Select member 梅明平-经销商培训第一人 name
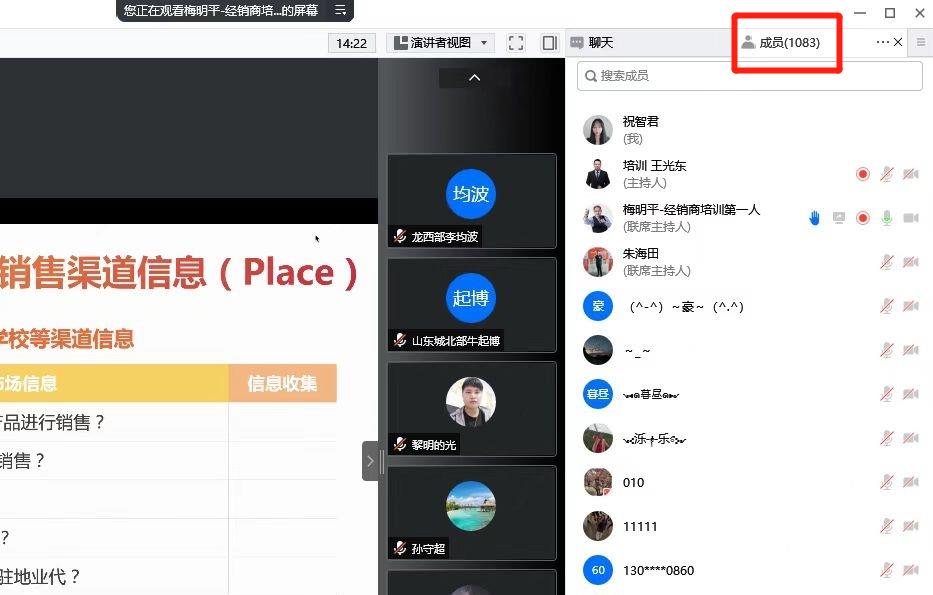933x595 pixels. point(691,210)
